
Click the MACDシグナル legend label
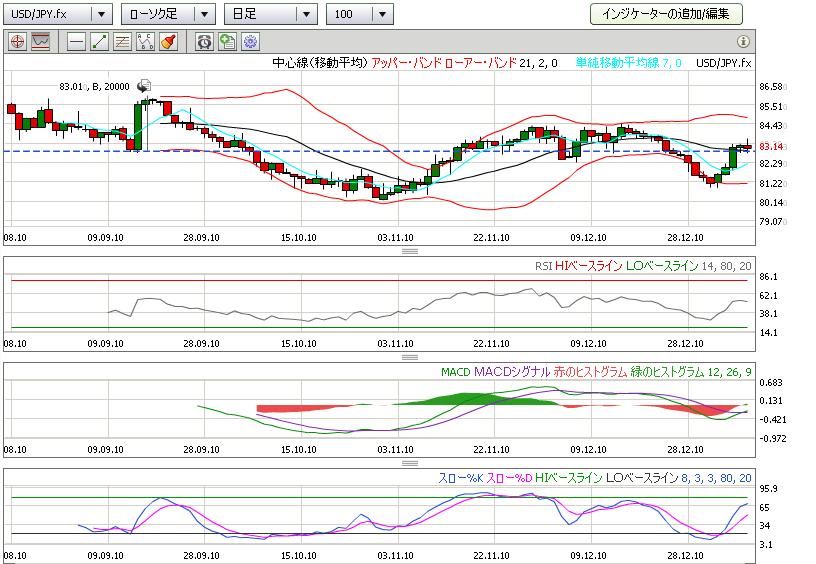[512, 372]
